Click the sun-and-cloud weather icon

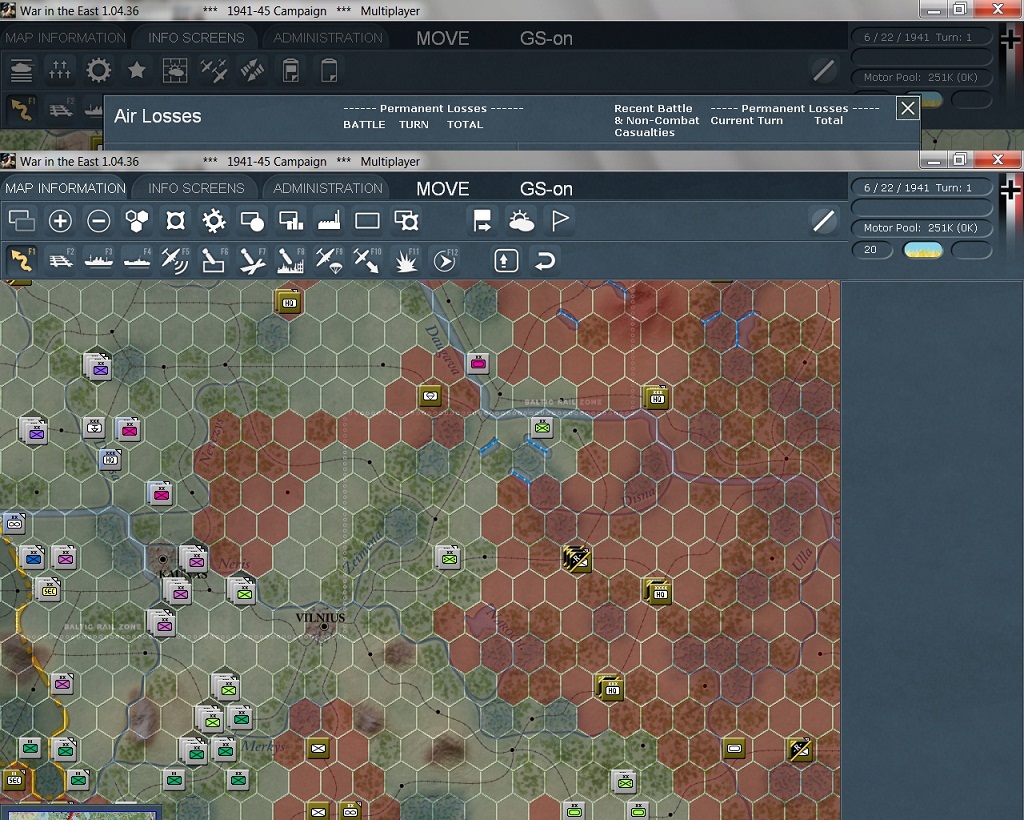521,221
